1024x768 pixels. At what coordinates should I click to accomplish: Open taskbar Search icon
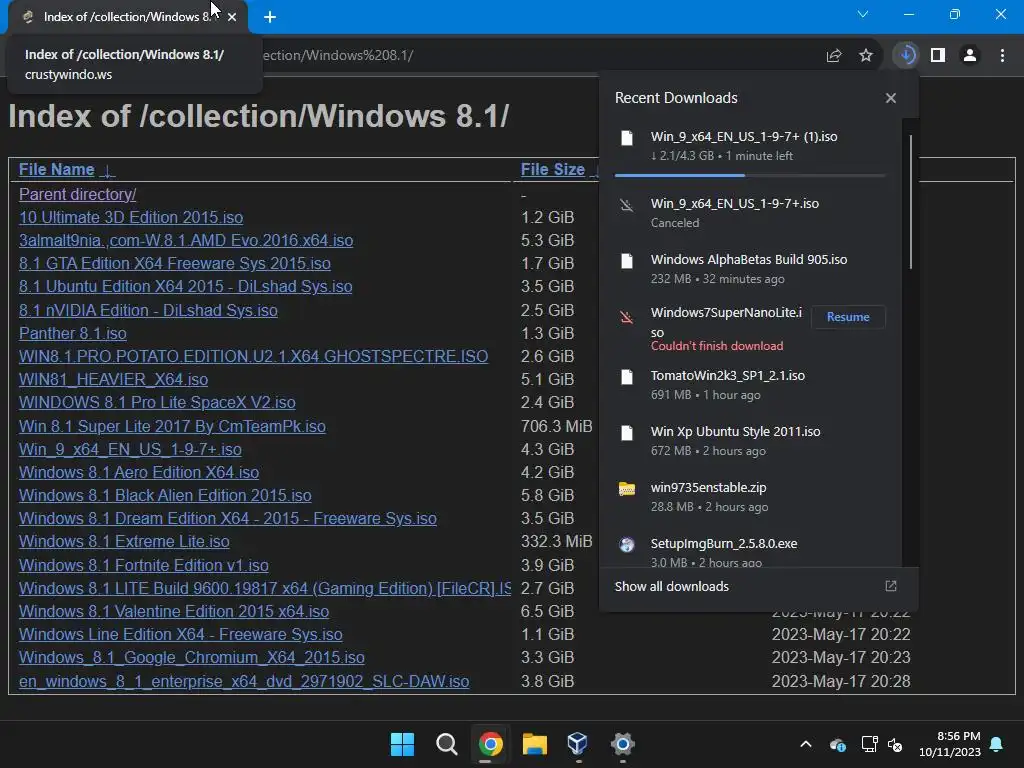(447, 744)
